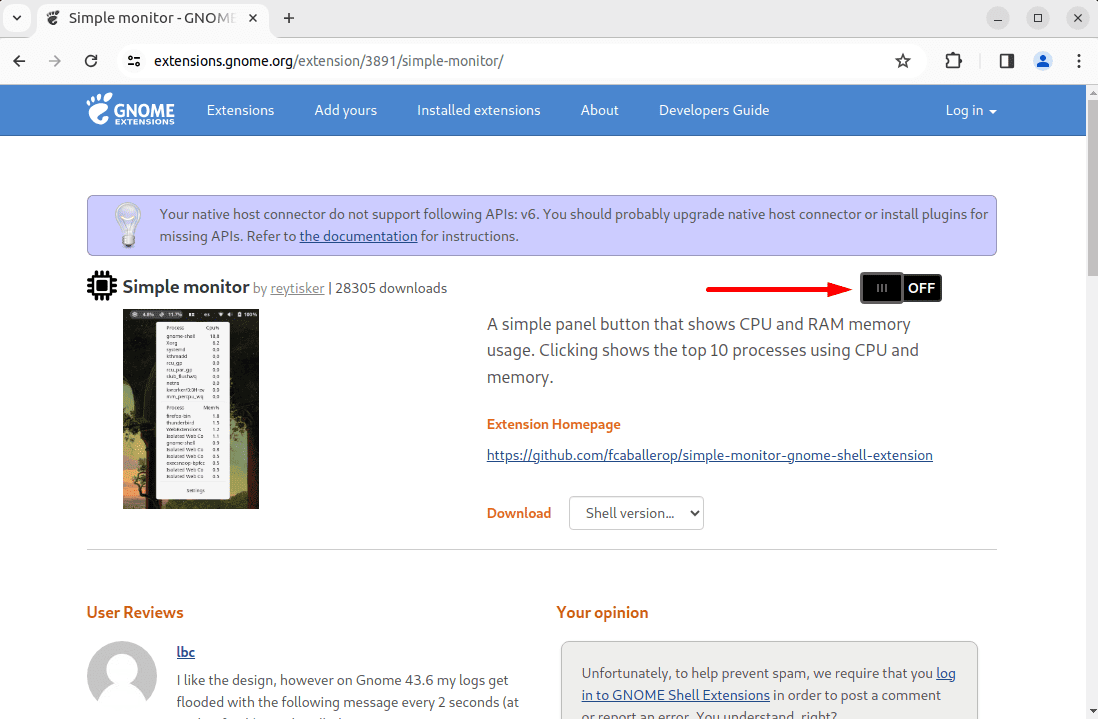The width and height of the screenshot is (1098, 719).
Task: Select the '28305 downloads' text
Action: point(391,288)
